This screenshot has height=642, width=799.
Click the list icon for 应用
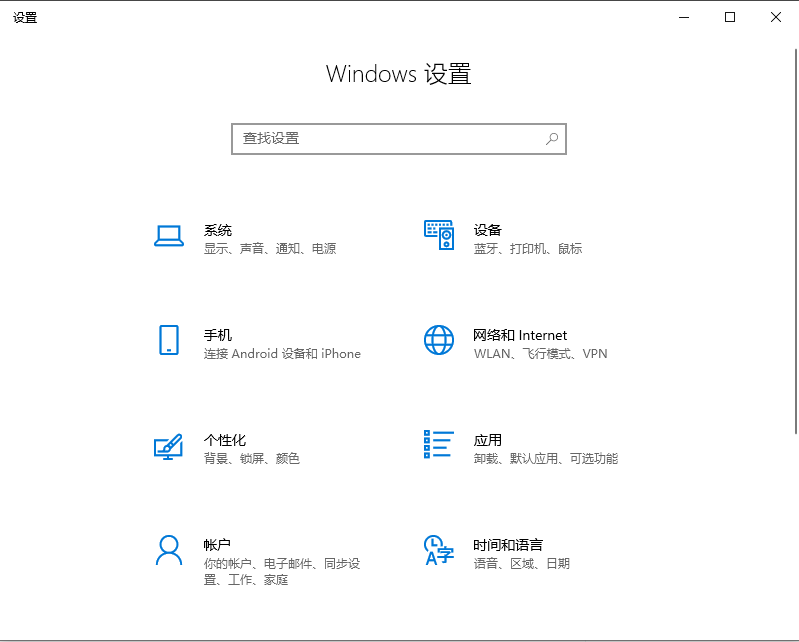pyautogui.click(x=438, y=445)
